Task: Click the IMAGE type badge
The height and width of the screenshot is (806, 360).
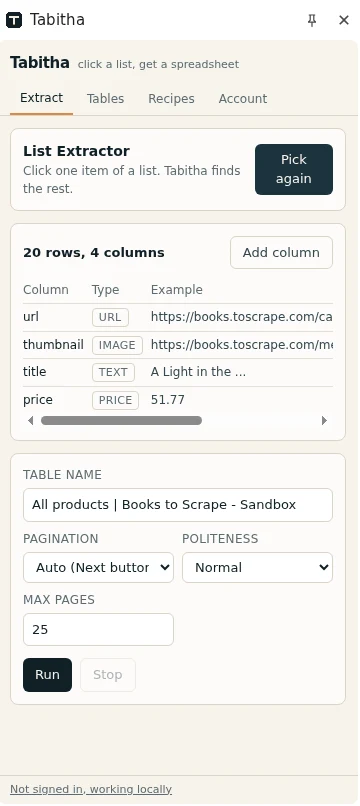Action: pos(117,345)
